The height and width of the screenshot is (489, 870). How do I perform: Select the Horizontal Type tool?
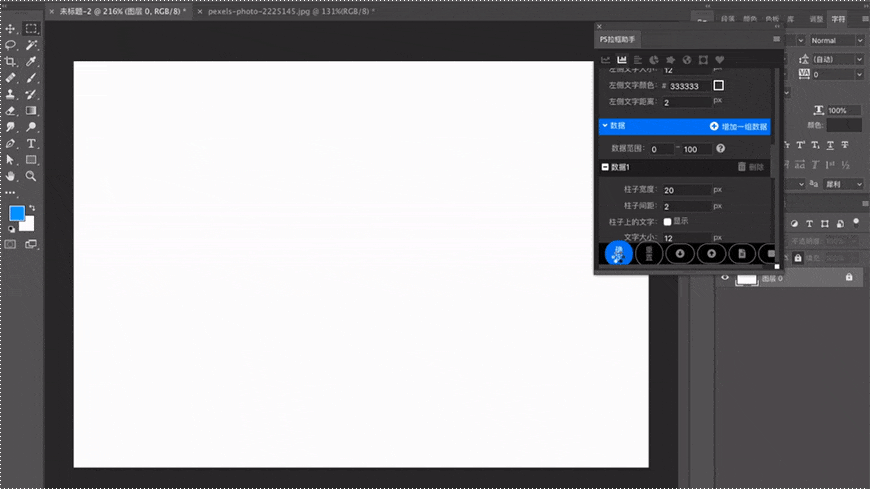click(31, 144)
